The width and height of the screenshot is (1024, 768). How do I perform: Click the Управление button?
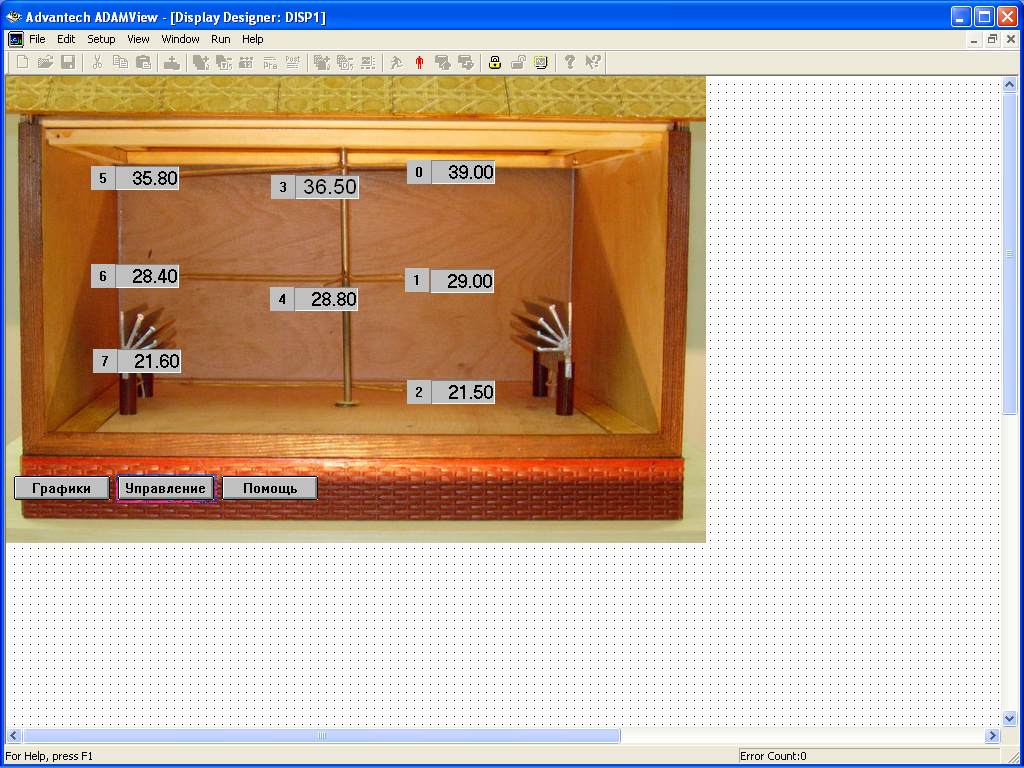166,488
